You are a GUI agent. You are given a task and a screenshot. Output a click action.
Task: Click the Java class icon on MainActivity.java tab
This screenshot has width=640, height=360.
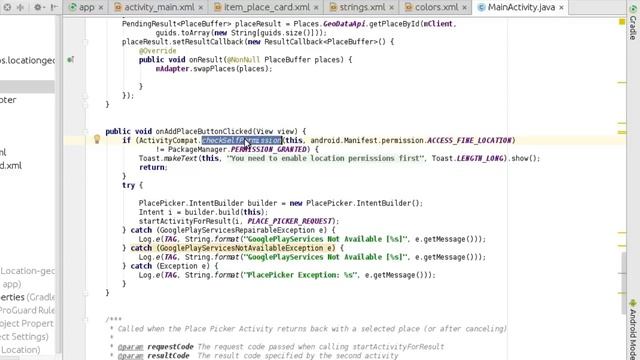tap(482, 7)
